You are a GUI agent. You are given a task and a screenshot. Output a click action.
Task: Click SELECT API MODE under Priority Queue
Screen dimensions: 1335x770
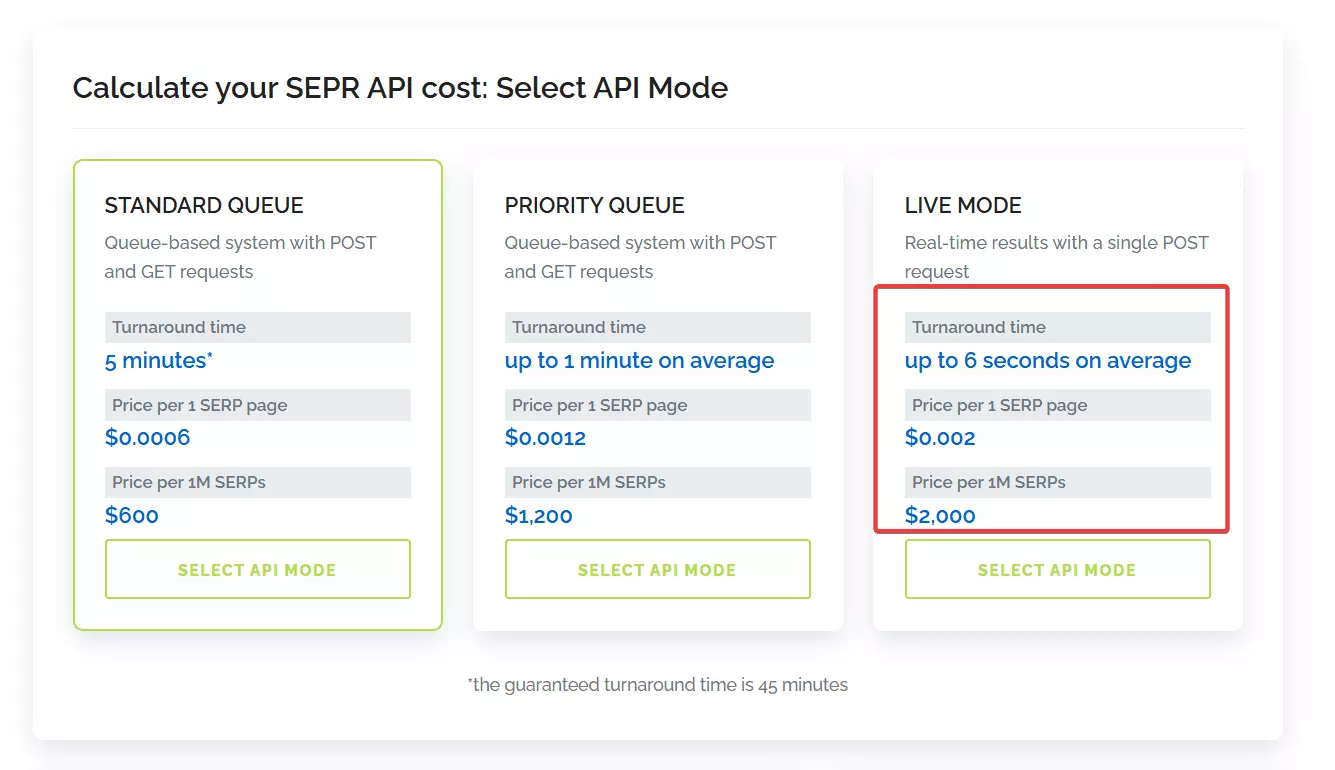pos(657,569)
